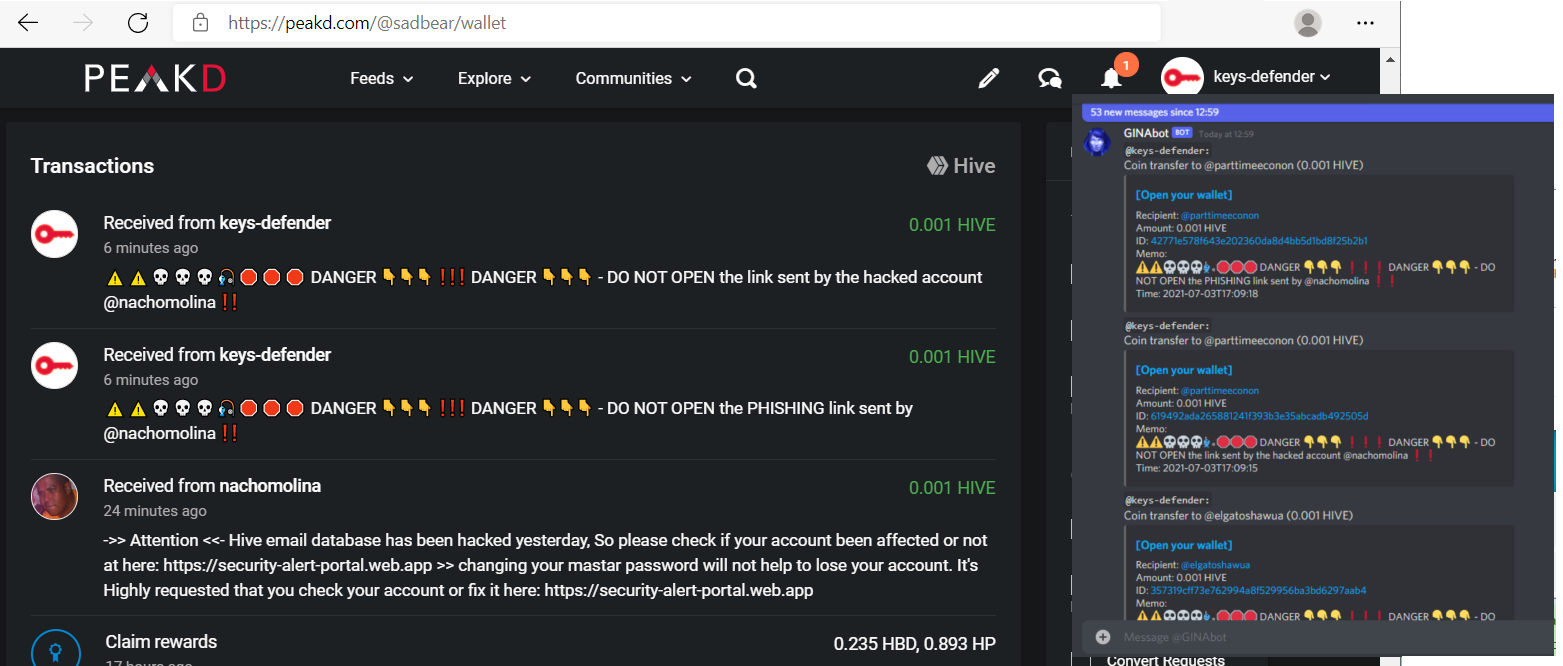Screen dimensions: 1563x666
Task: Open keys-defender account dropdown
Action: click(x=1271, y=77)
